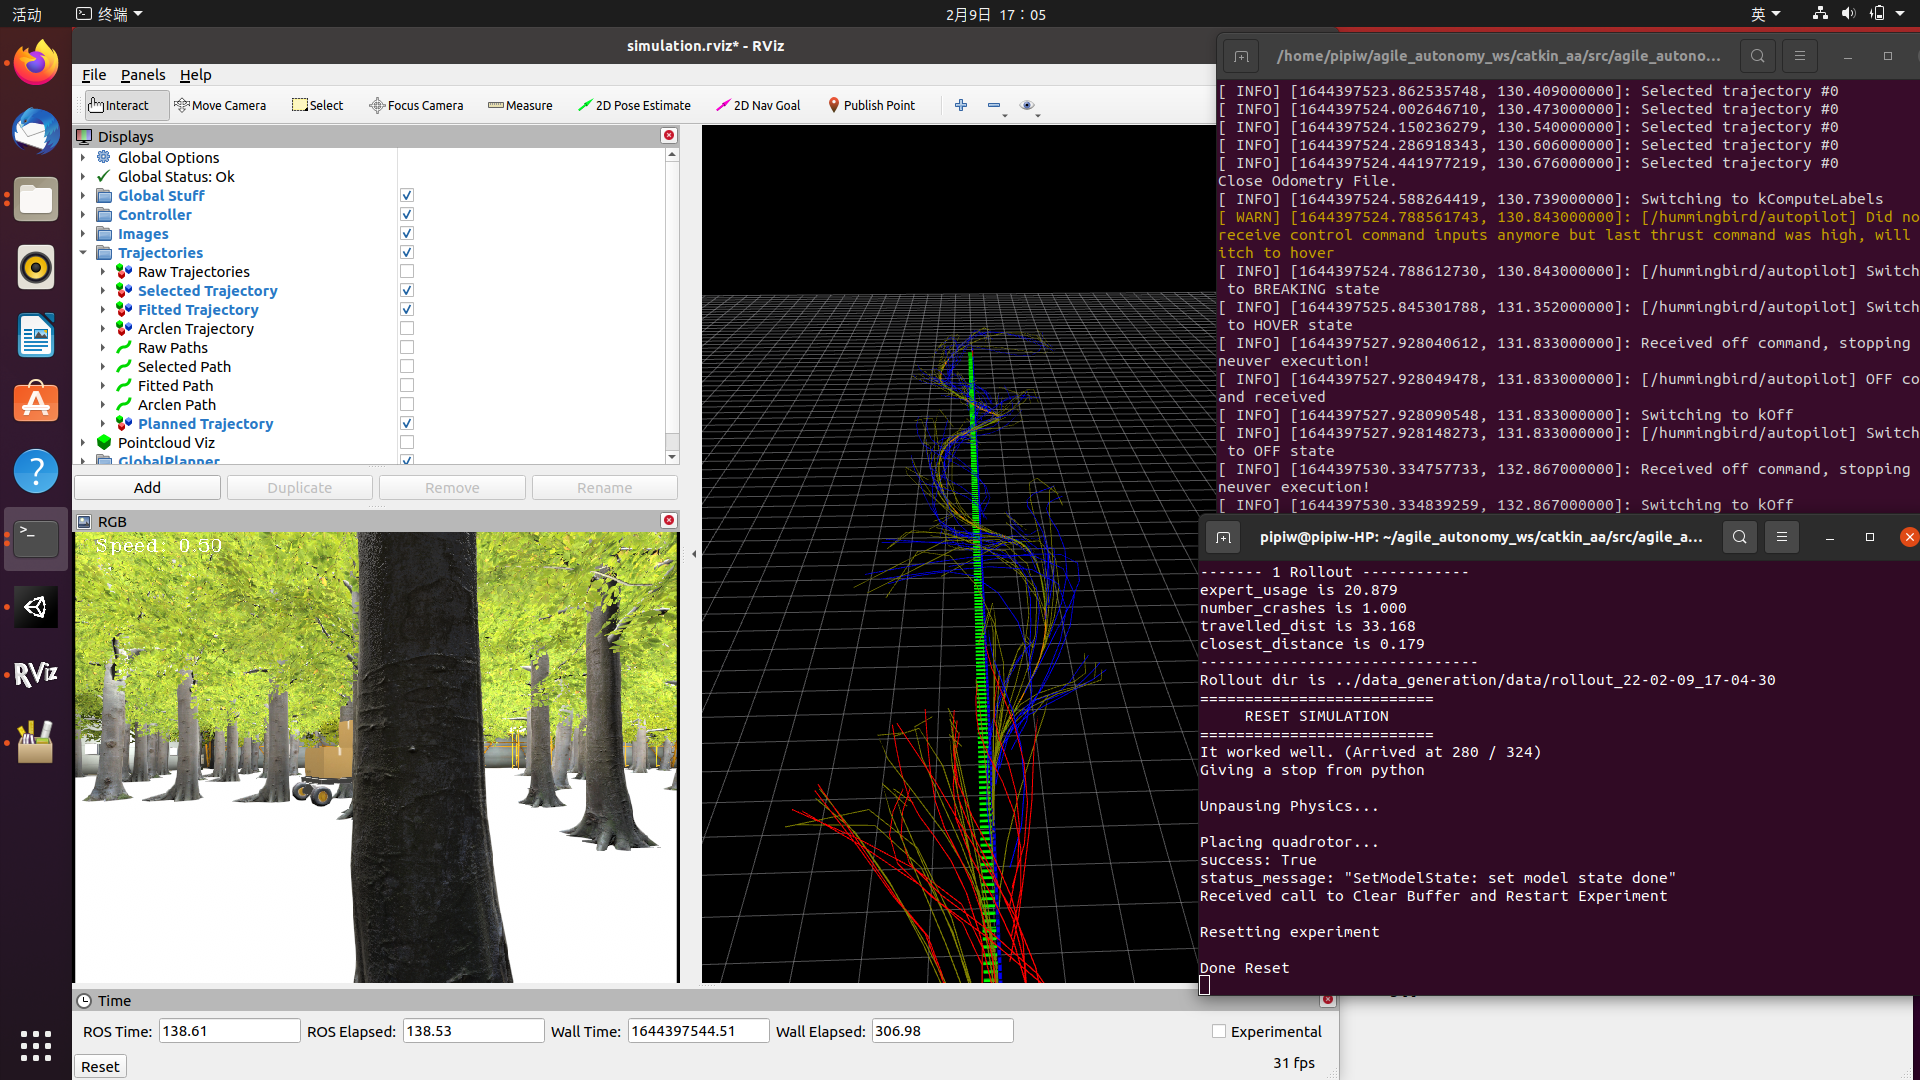Open the Unity icon in the dock
Image resolution: width=1920 pixels, height=1080 pixels.
click(x=36, y=607)
